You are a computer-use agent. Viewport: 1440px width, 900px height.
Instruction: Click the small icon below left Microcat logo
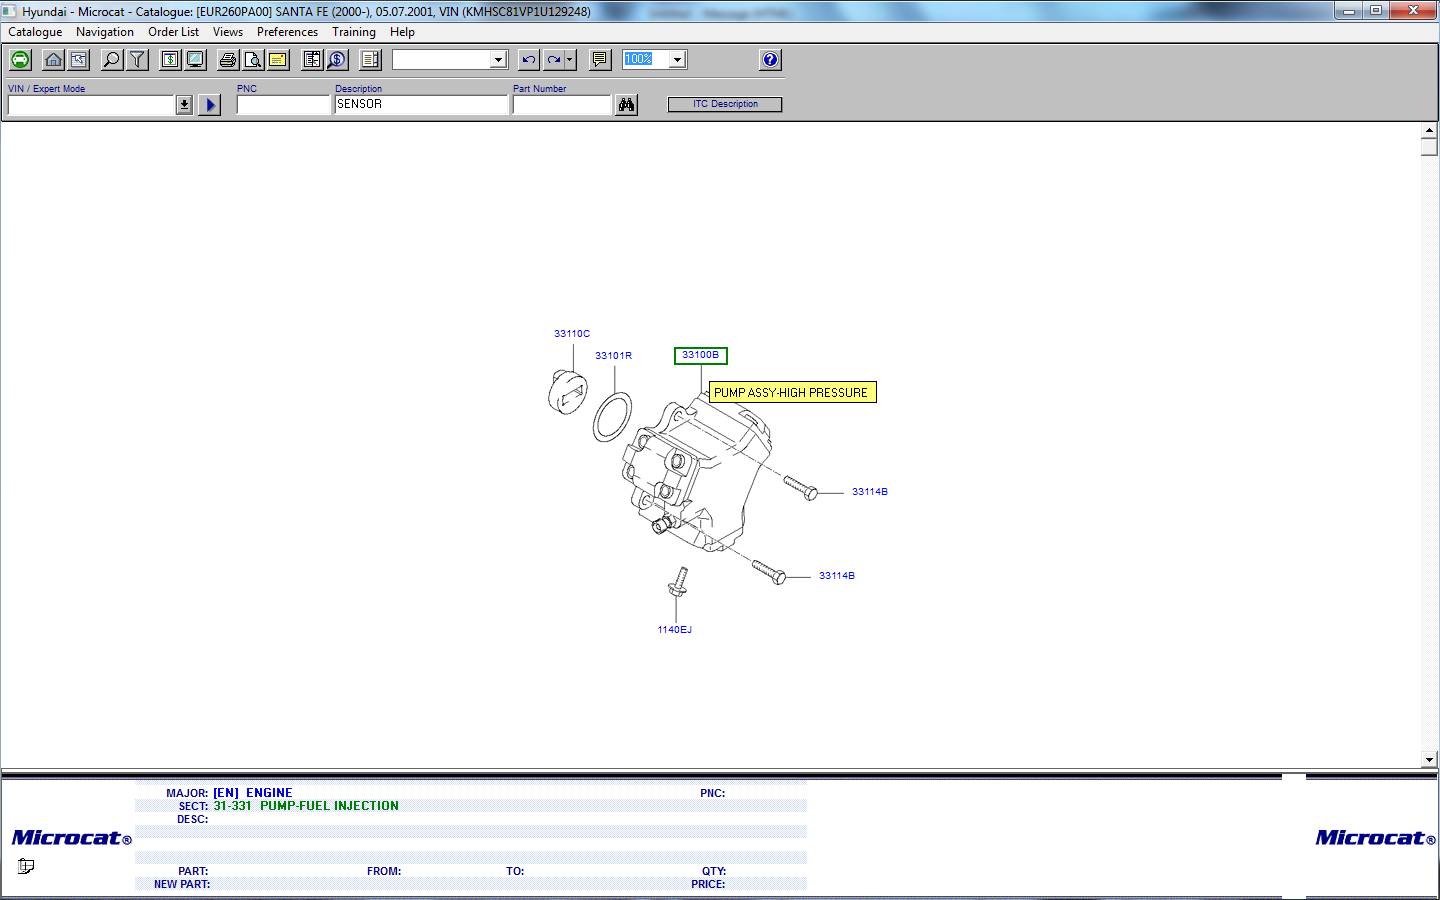coord(26,866)
